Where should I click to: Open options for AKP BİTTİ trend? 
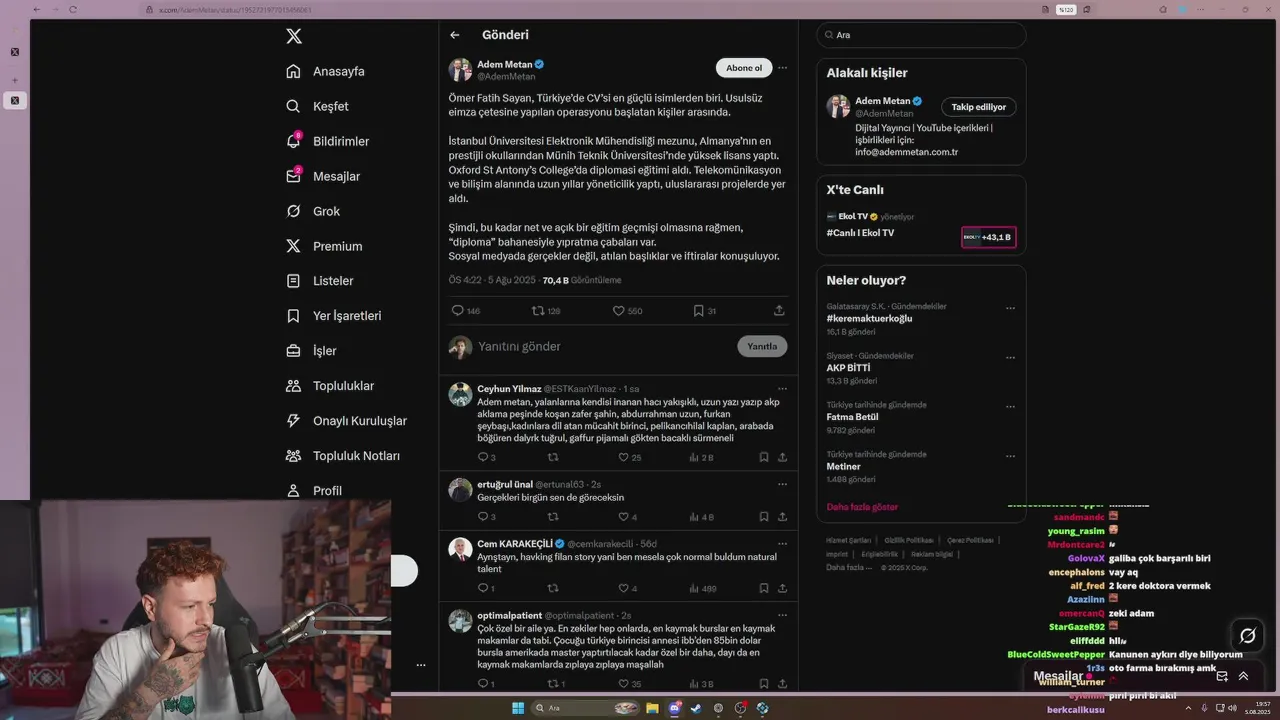tap(1010, 357)
